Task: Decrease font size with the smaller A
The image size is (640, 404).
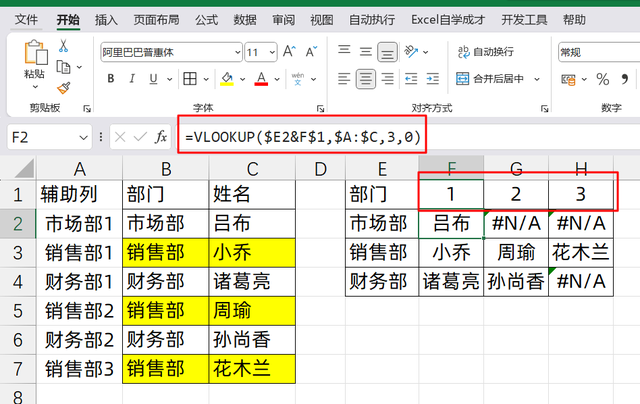Action: point(311,52)
